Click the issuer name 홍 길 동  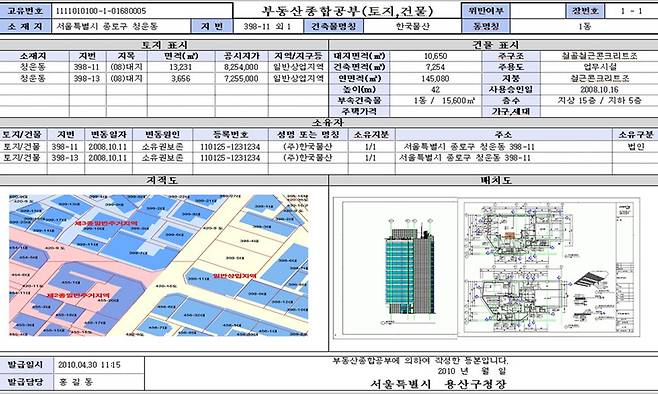pyautogui.click(x=75, y=382)
